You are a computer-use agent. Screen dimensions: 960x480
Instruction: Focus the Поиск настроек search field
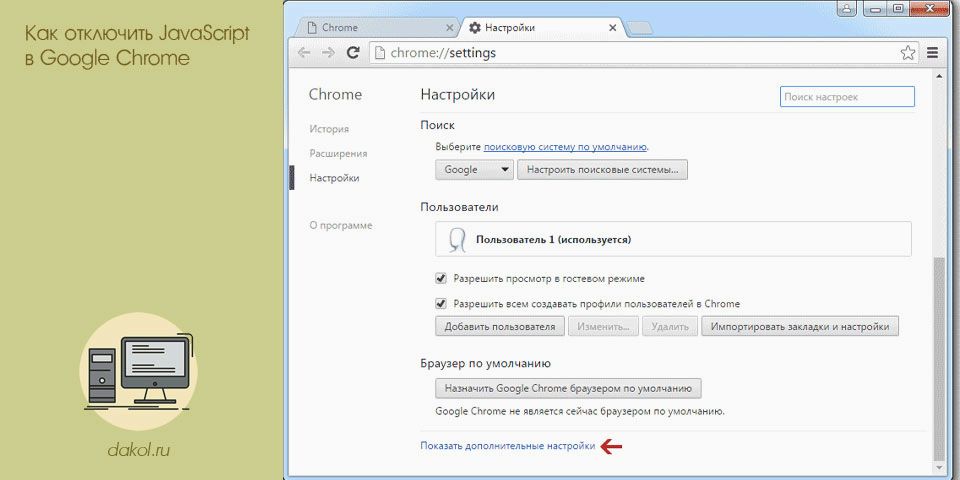click(847, 97)
